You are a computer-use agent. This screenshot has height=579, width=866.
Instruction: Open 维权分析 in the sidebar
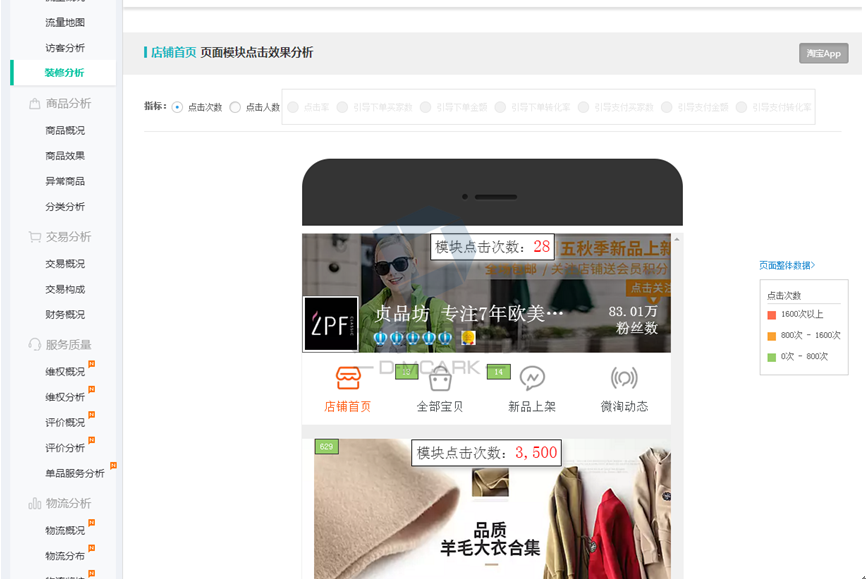pyautogui.click(x=65, y=397)
